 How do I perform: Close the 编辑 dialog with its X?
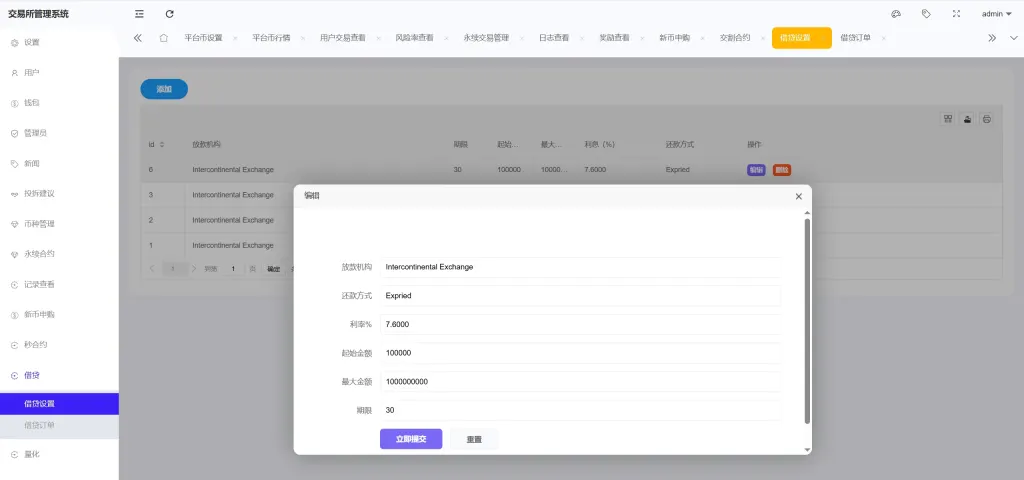click(799, 197)
